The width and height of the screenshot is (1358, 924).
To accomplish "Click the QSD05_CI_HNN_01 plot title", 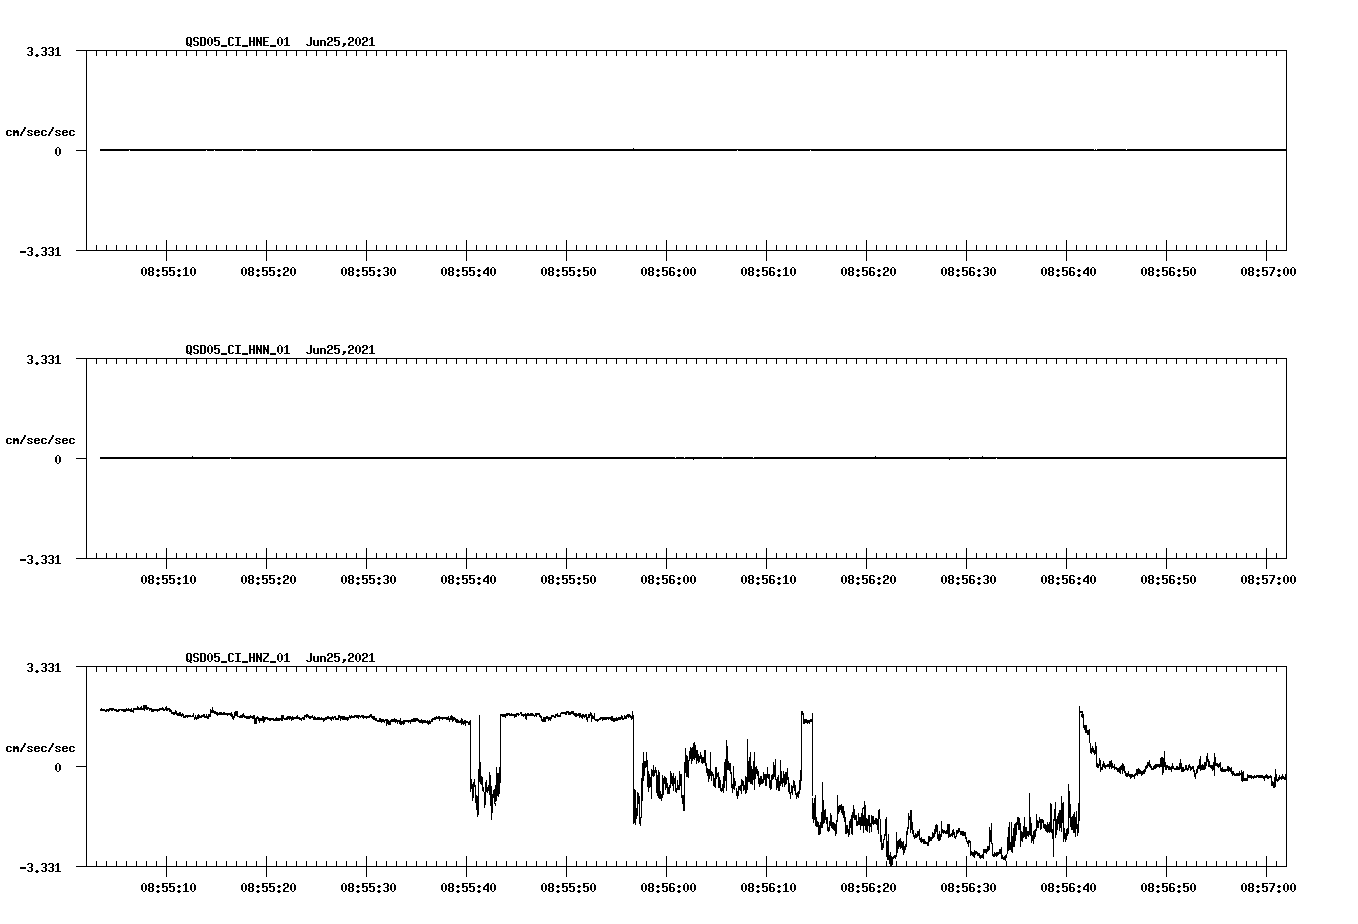I will coord(238,350).
